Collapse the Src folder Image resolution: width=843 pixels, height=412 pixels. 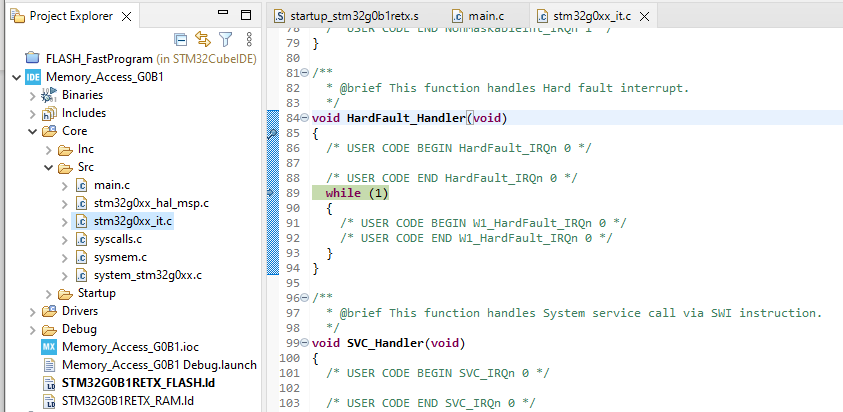click(48, 167)
